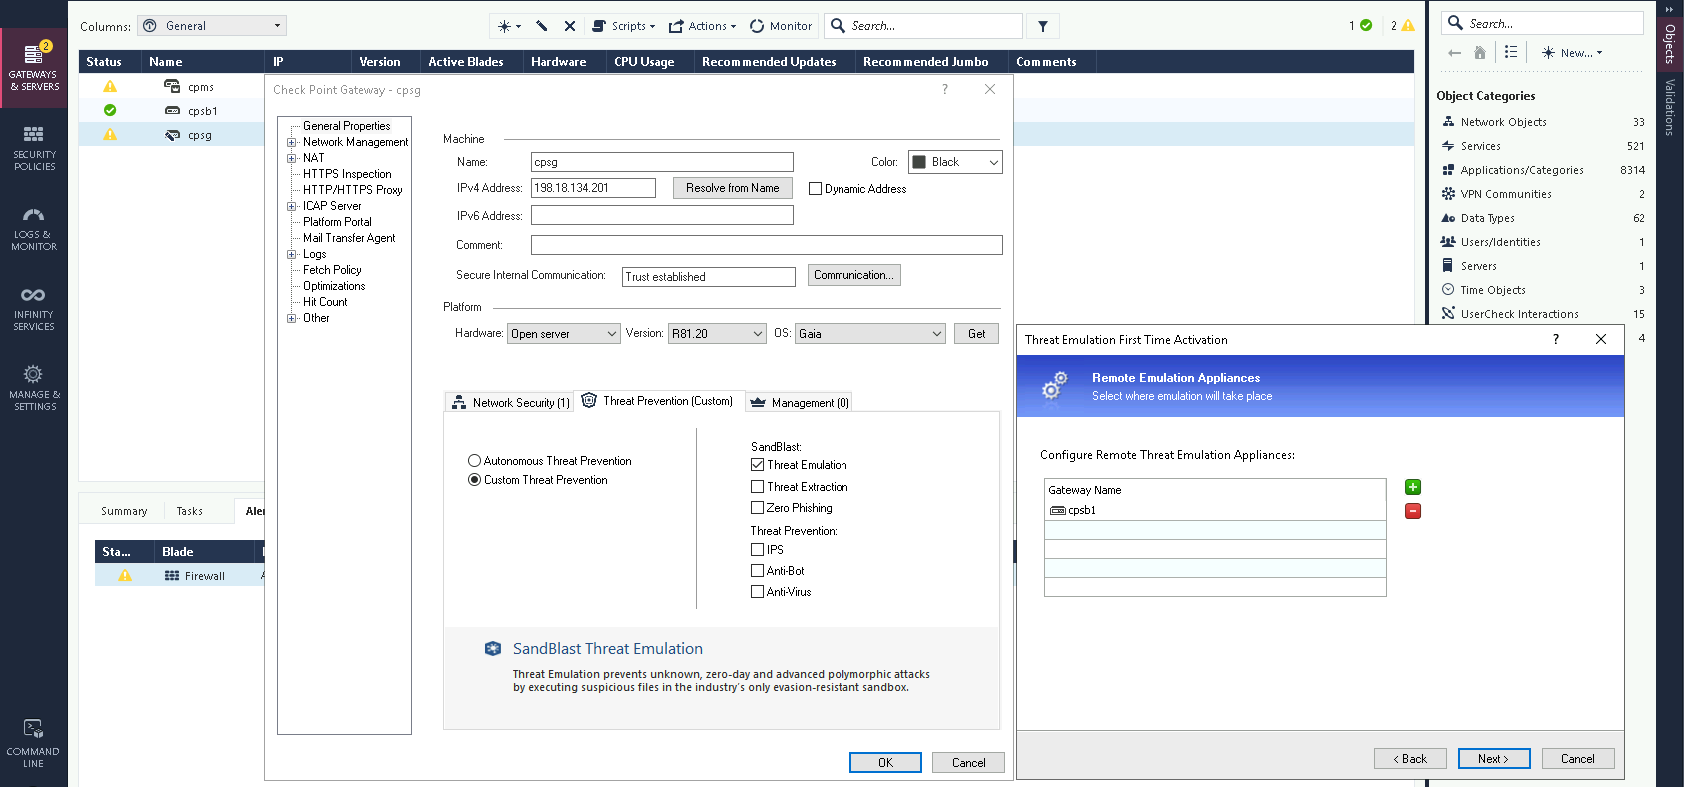Open Infinity Services panel
Screen dimensions: 1684x787
[34, 308]
